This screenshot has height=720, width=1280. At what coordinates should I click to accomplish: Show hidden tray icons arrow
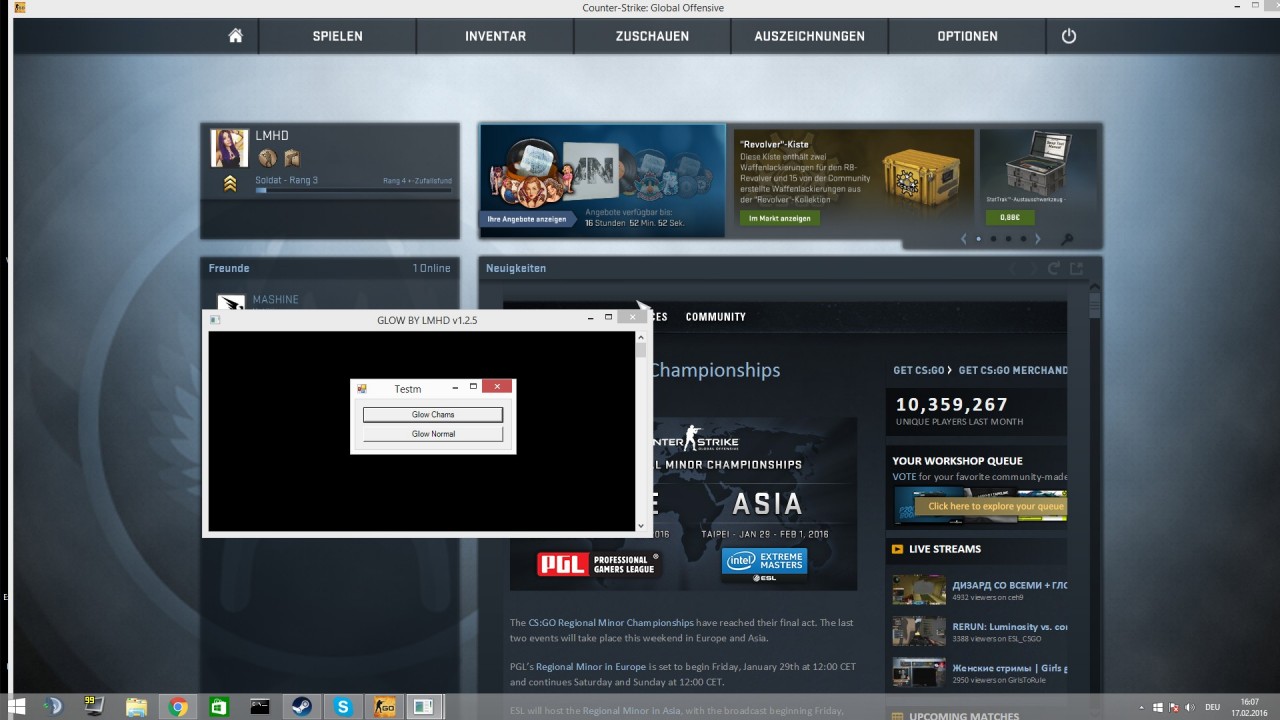pos(1143,707)
